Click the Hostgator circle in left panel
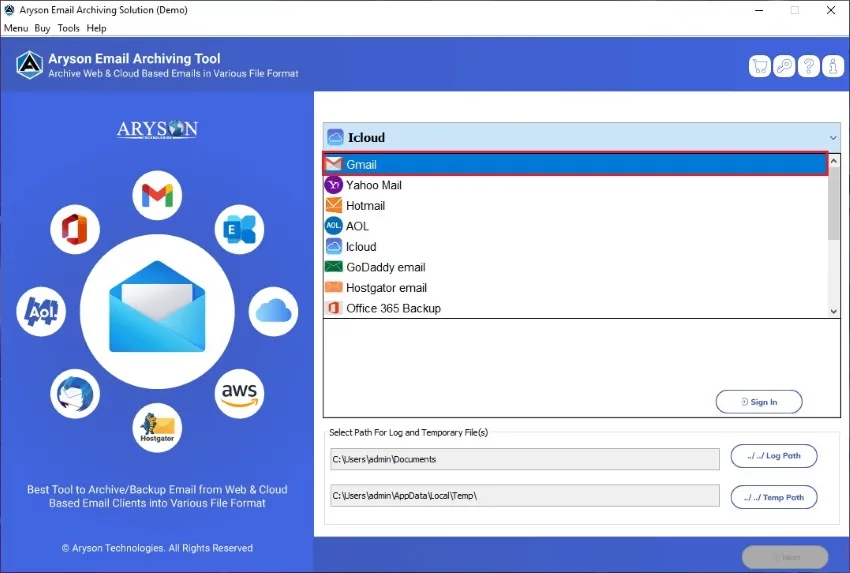Screen dimensions: 850x573 click(157, 428)
